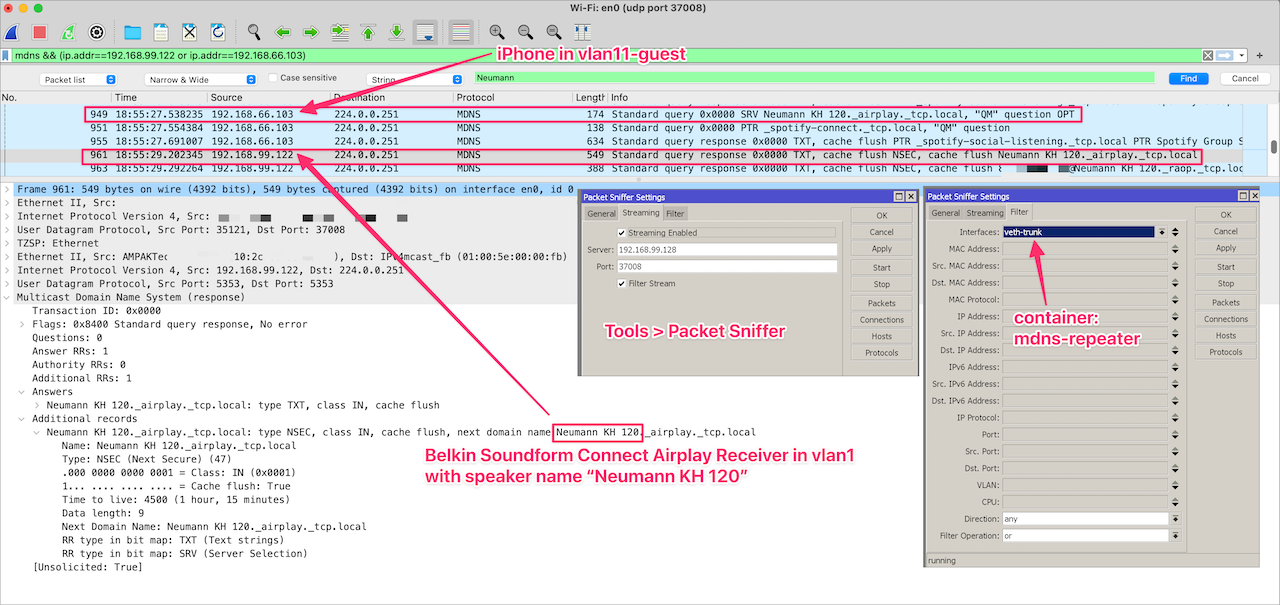Expand the Flags: 0x8400 tree row
Viewport: 1280px width, 605px height.
click(23, 324)
